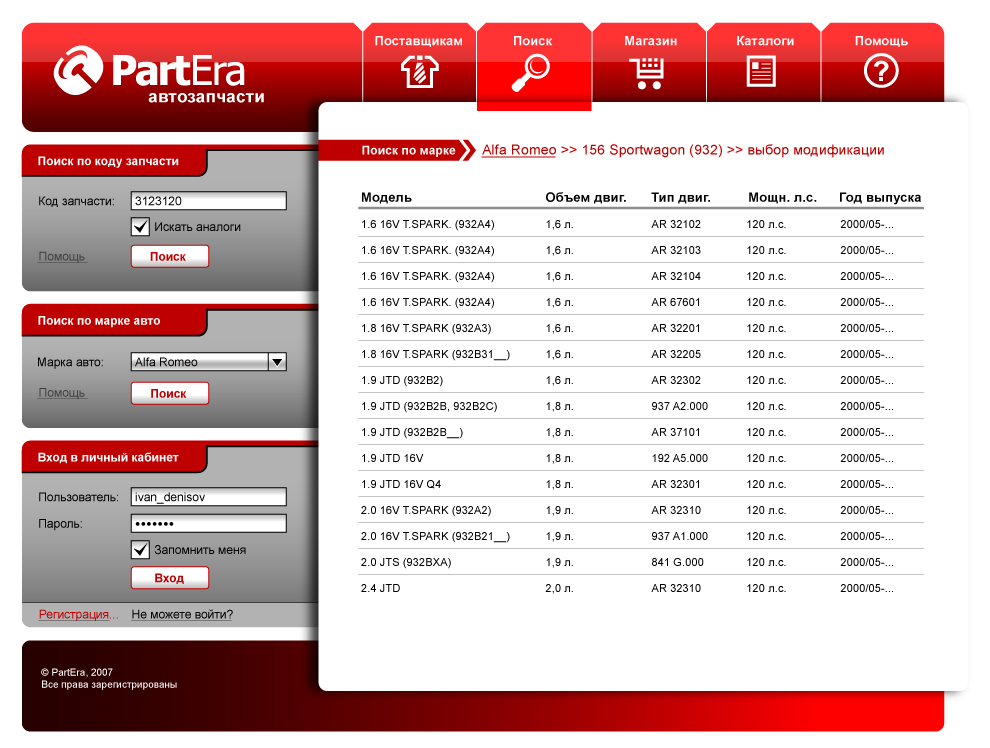Click into the 'Пароль' password field
The image size is (990, 748).
208,524
